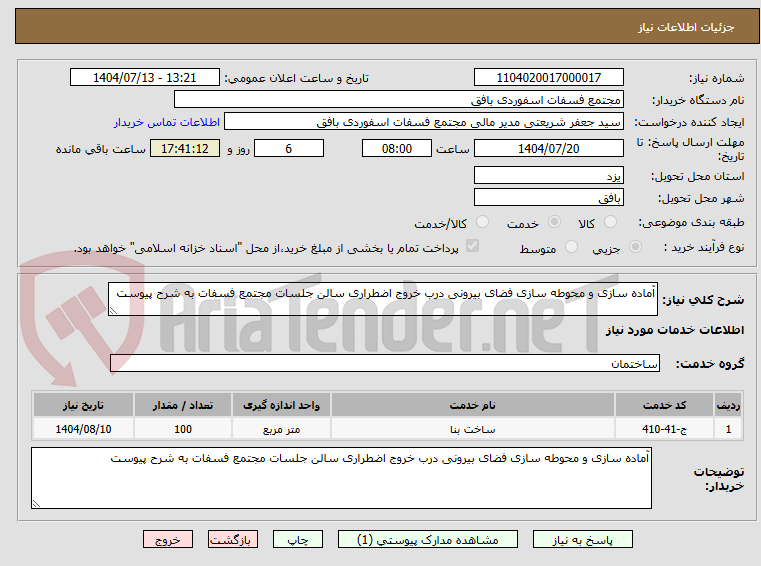Click the شرح کلی نیاز text area

[x=382, y=299]
